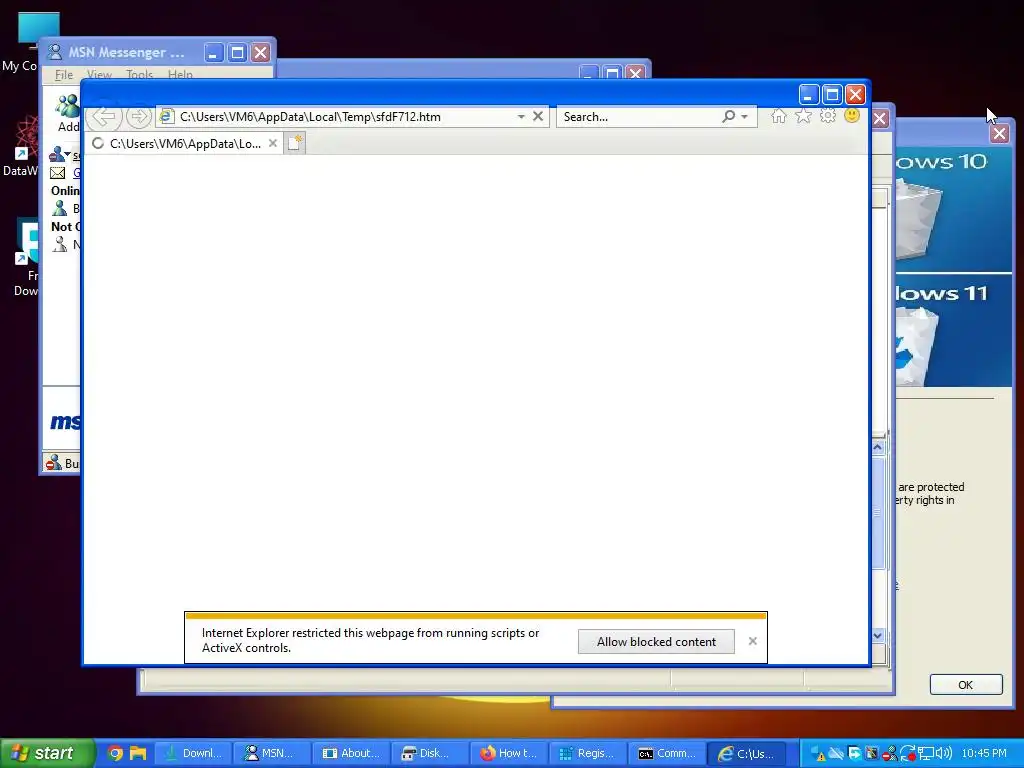Open Internet Explorer Tools gear icon

coord(827,116)
